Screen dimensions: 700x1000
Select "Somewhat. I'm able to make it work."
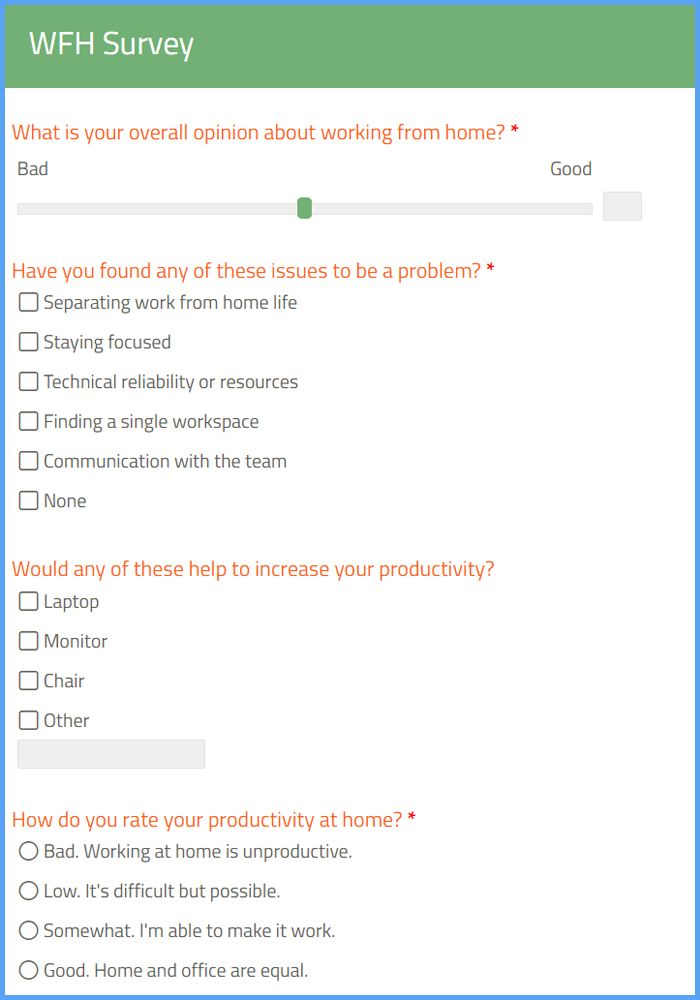pos(29,930)
